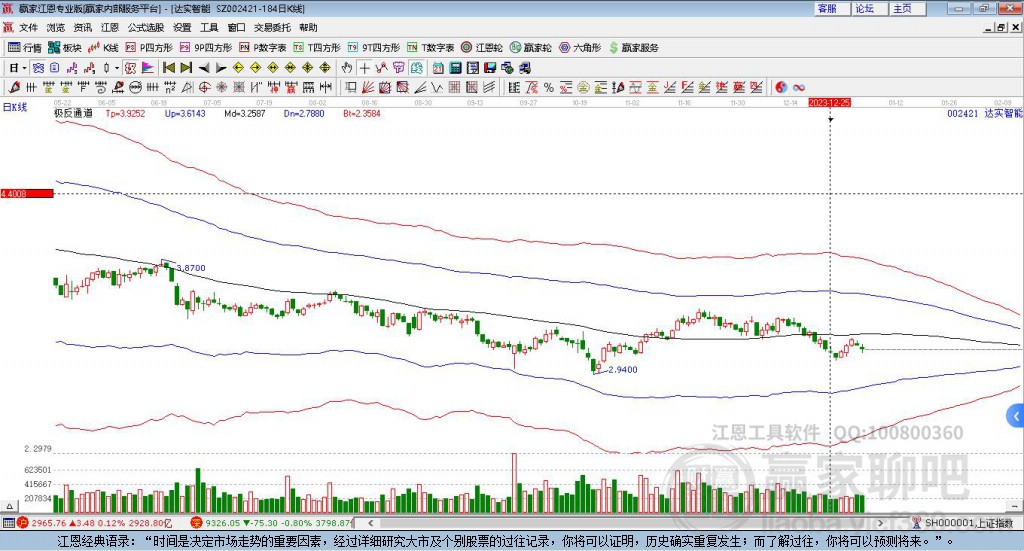Viewport: 1024px width, 551px height.
Task: Open the 交易委托 menu
Action: click(x=272, y=27)
